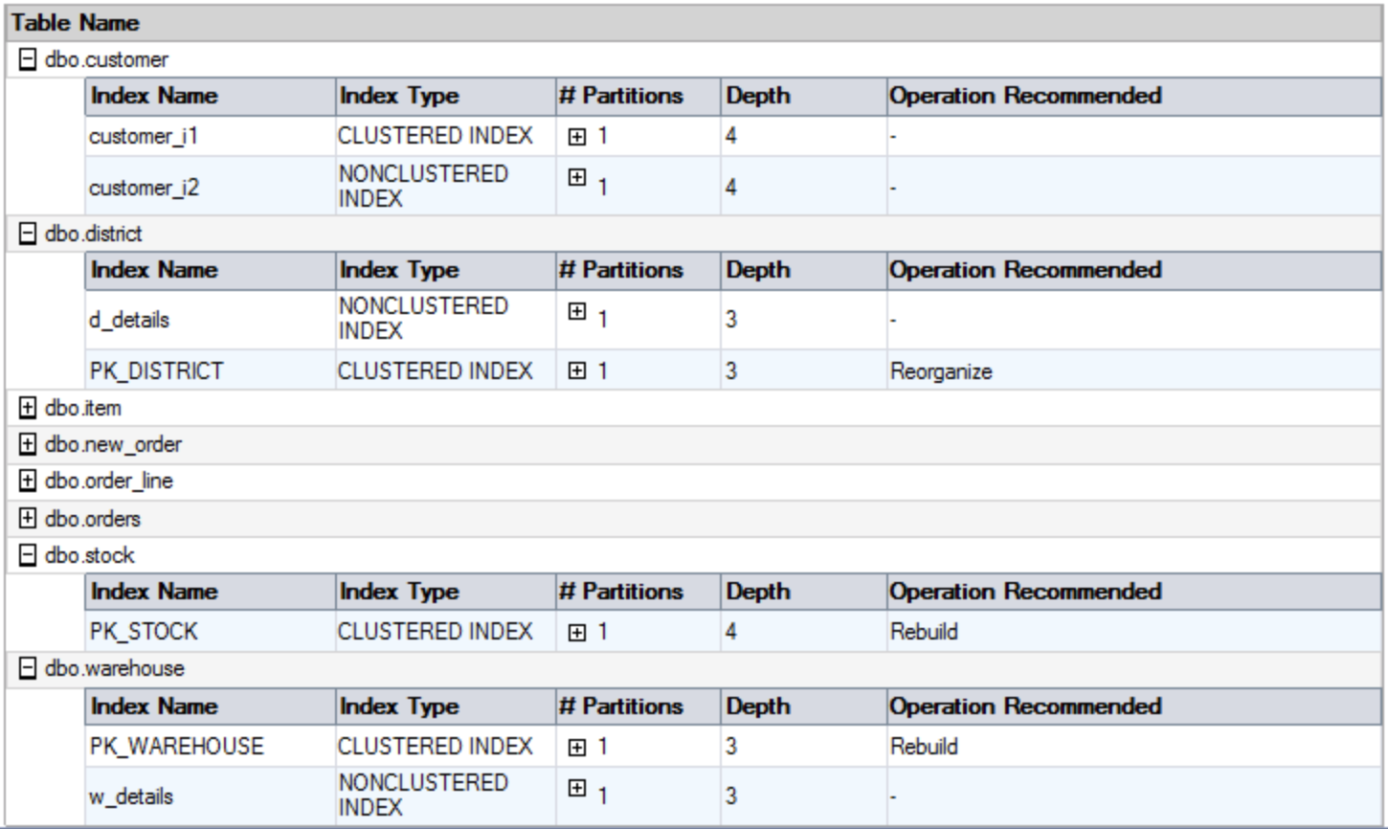
Task: Select the w_details index name cell
Action: click(210, 796)
